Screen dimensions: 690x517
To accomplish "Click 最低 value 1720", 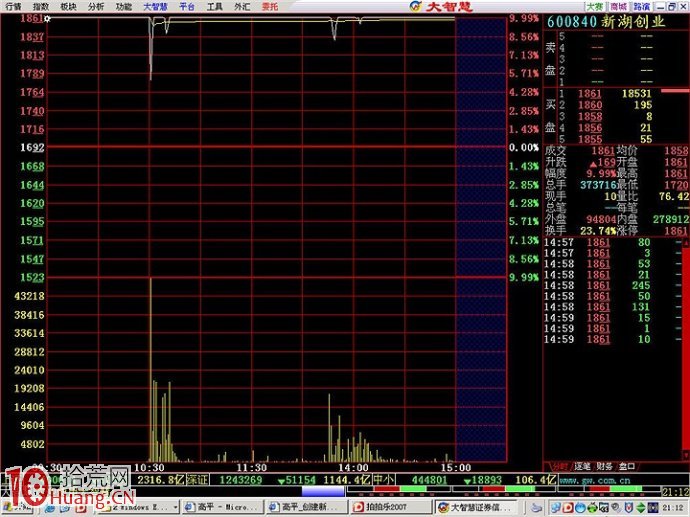I will [x=676, y=185].
